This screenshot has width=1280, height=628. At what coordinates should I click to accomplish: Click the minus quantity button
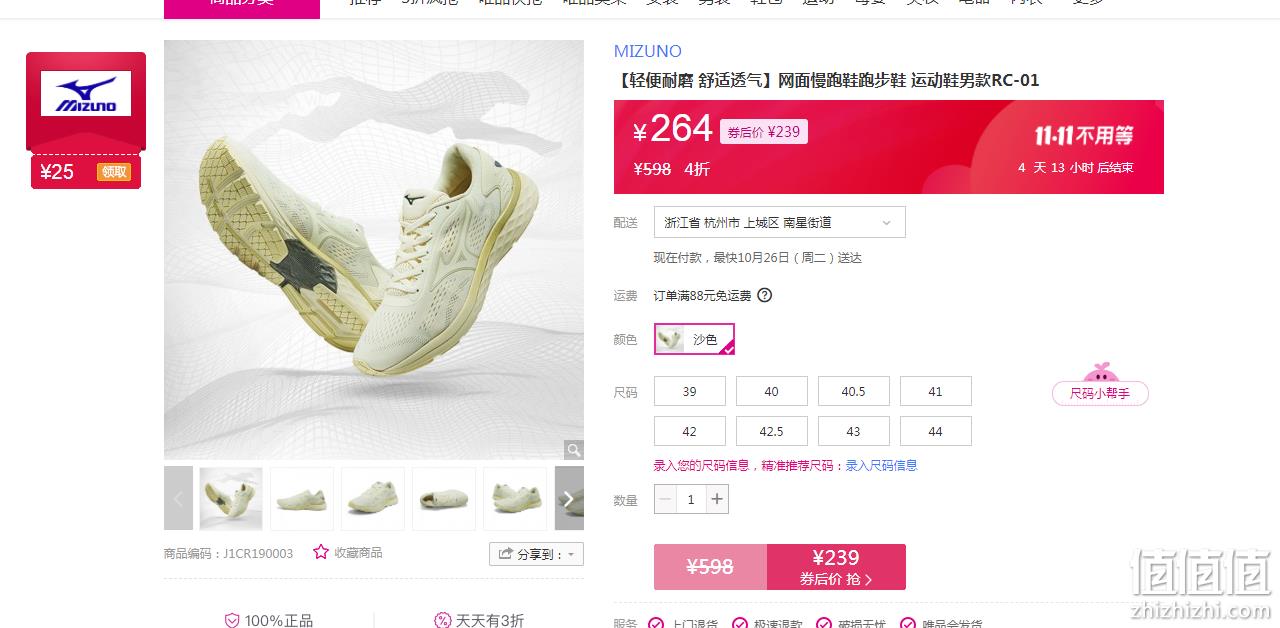(x=665, y=499)
